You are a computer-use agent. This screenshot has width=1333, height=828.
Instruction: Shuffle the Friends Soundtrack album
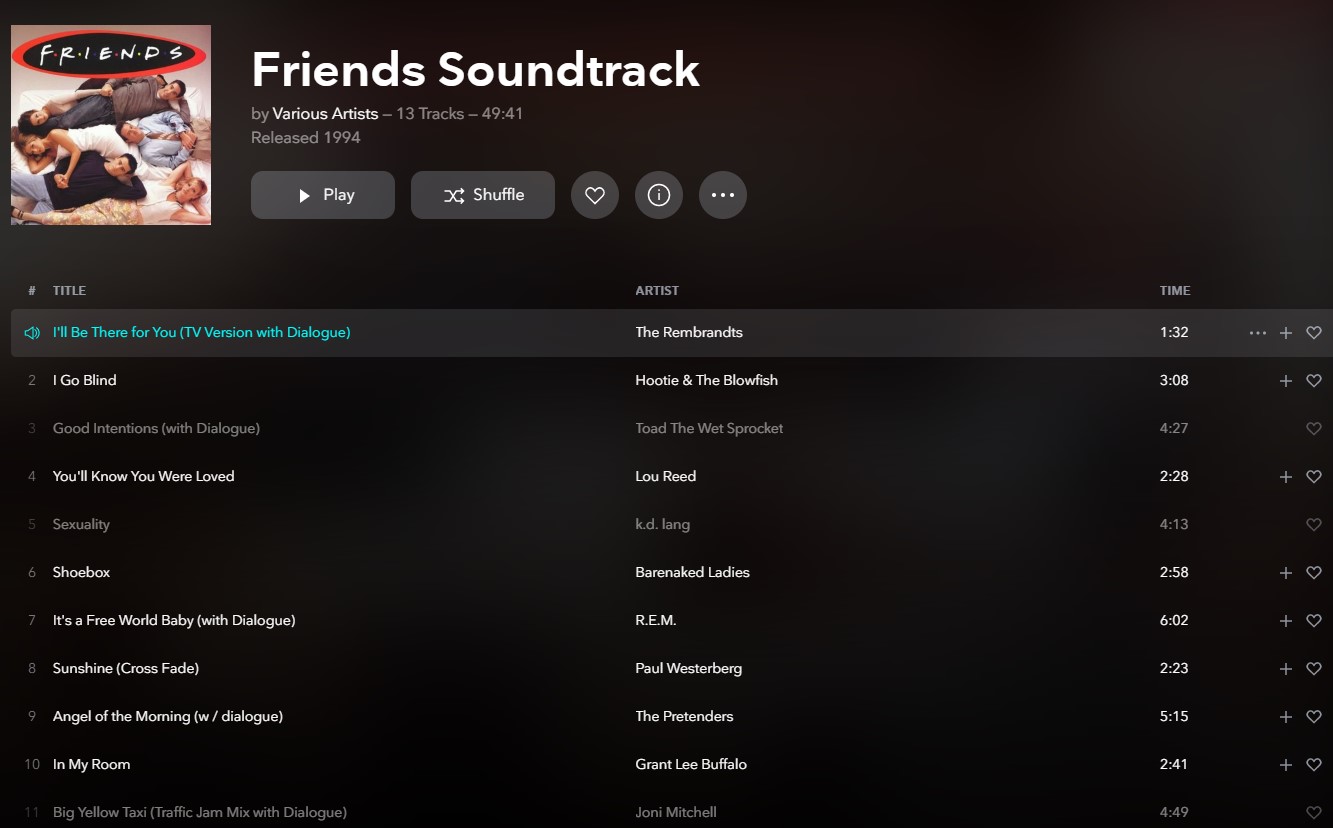click(x=483, y=195)
